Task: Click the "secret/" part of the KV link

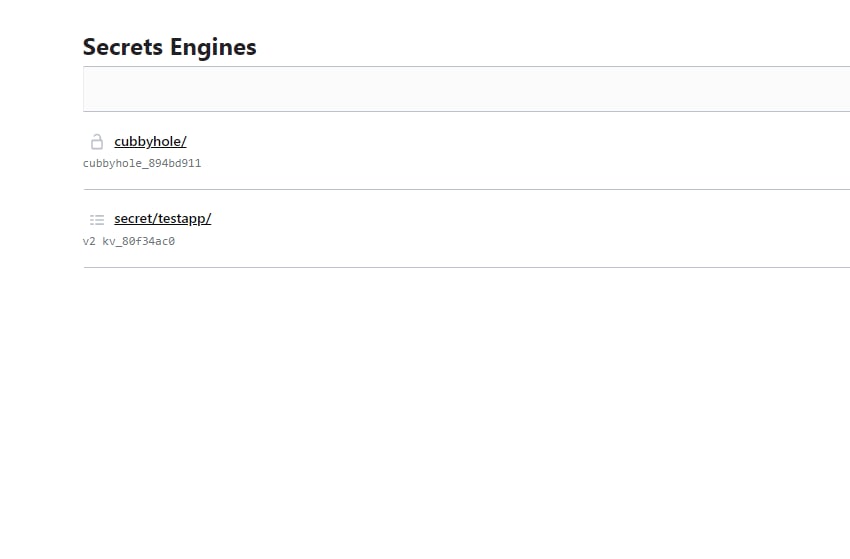Action: click(136, 219)
